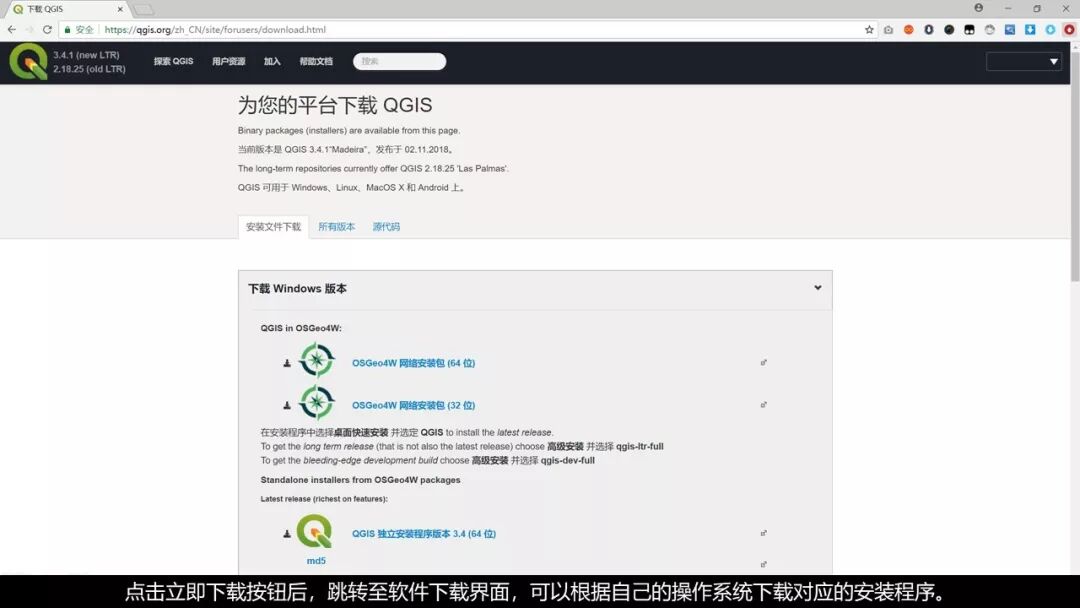Click the OSGeo4W compass logo for the 32-bit installer
This screenshot has height=608, width=1080.
point(317,402)
